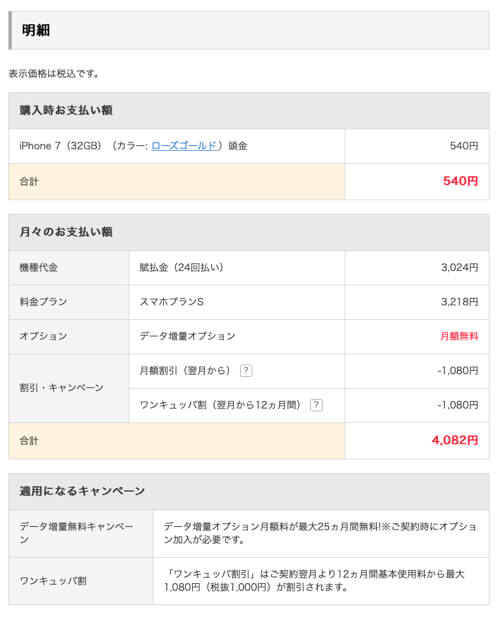Viewport: 500px width, 617px height.
Task: Select the スマホプランS plan name
Action: [x=172, y=302]
